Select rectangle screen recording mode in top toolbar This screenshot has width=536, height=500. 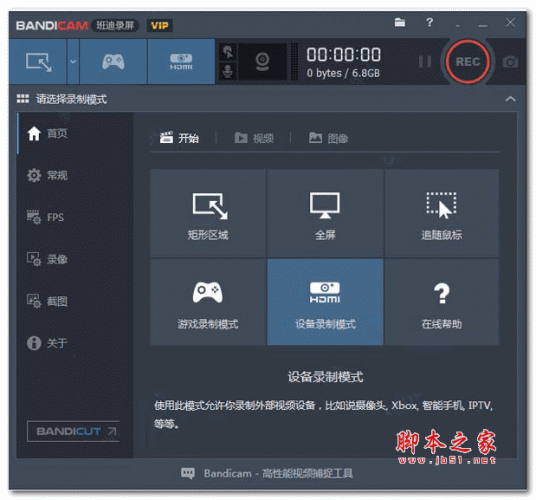click(x=38, y=62)
